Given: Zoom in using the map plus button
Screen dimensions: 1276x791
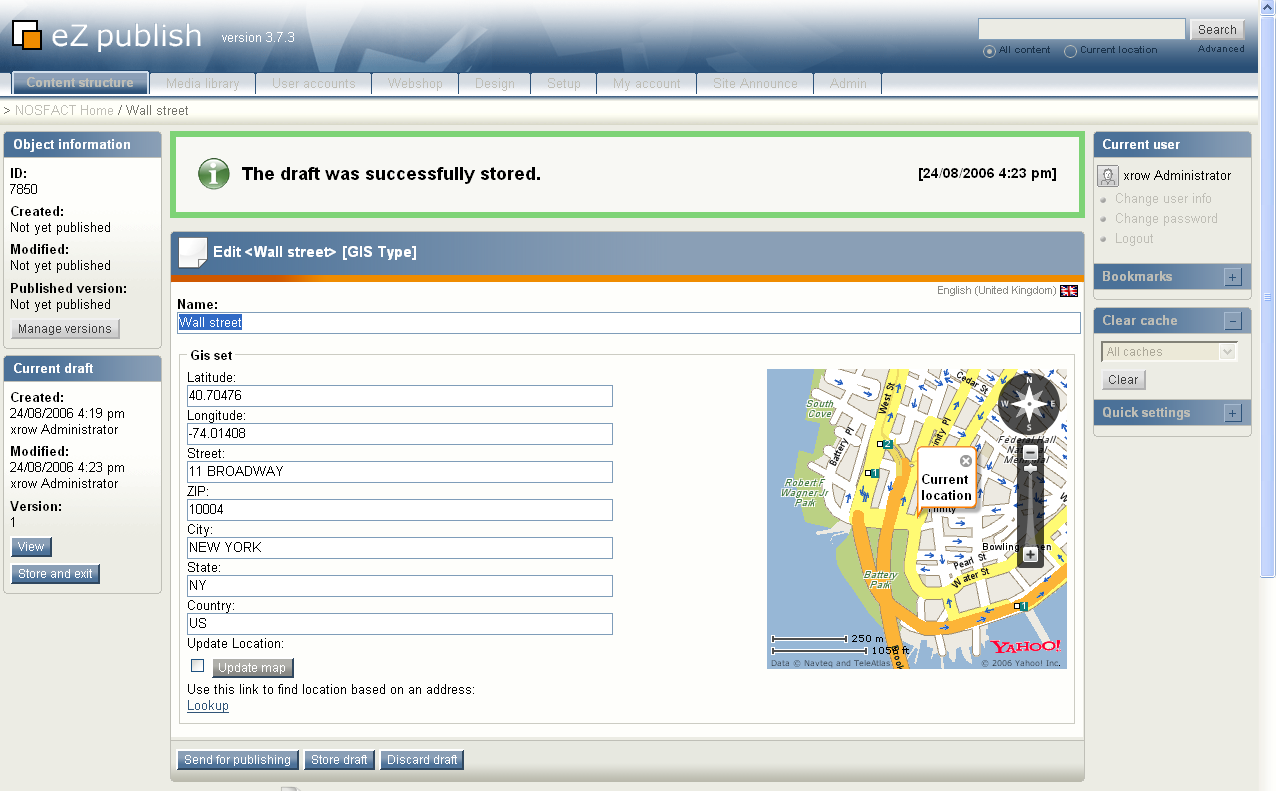Looking at the screenshot, I should pos(1030,554).
